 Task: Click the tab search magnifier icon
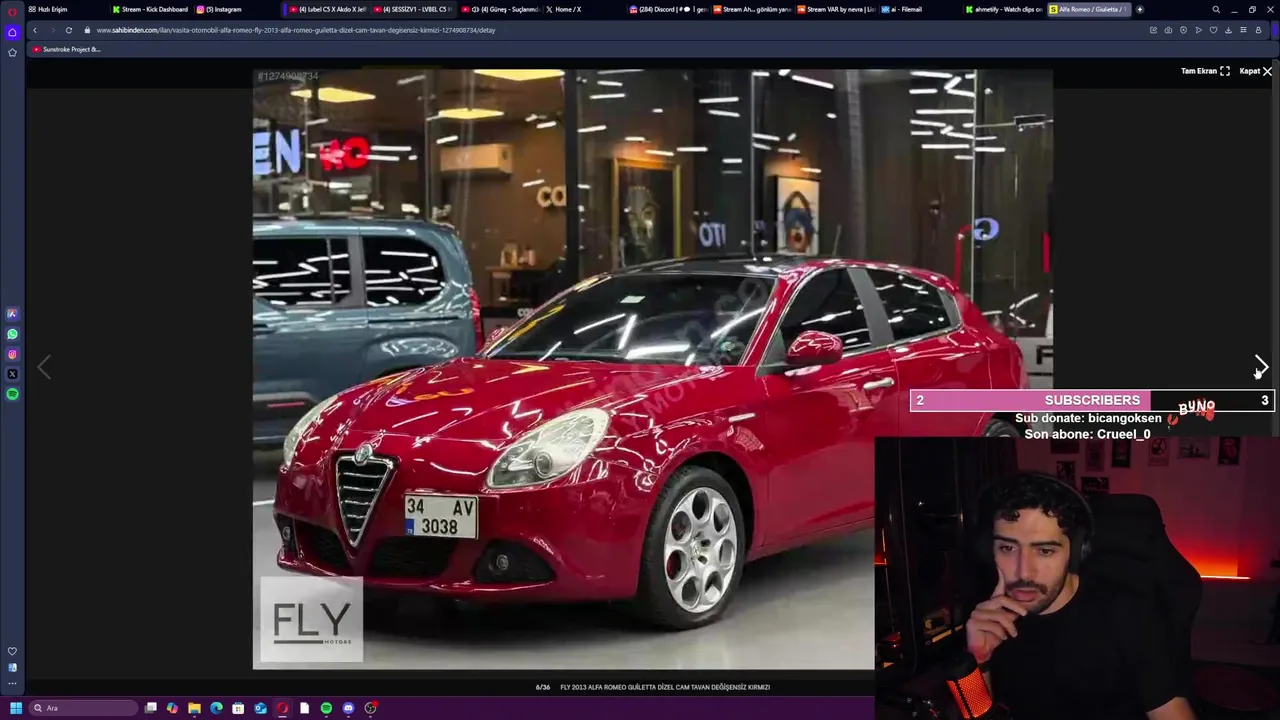tap(1216, 9)
